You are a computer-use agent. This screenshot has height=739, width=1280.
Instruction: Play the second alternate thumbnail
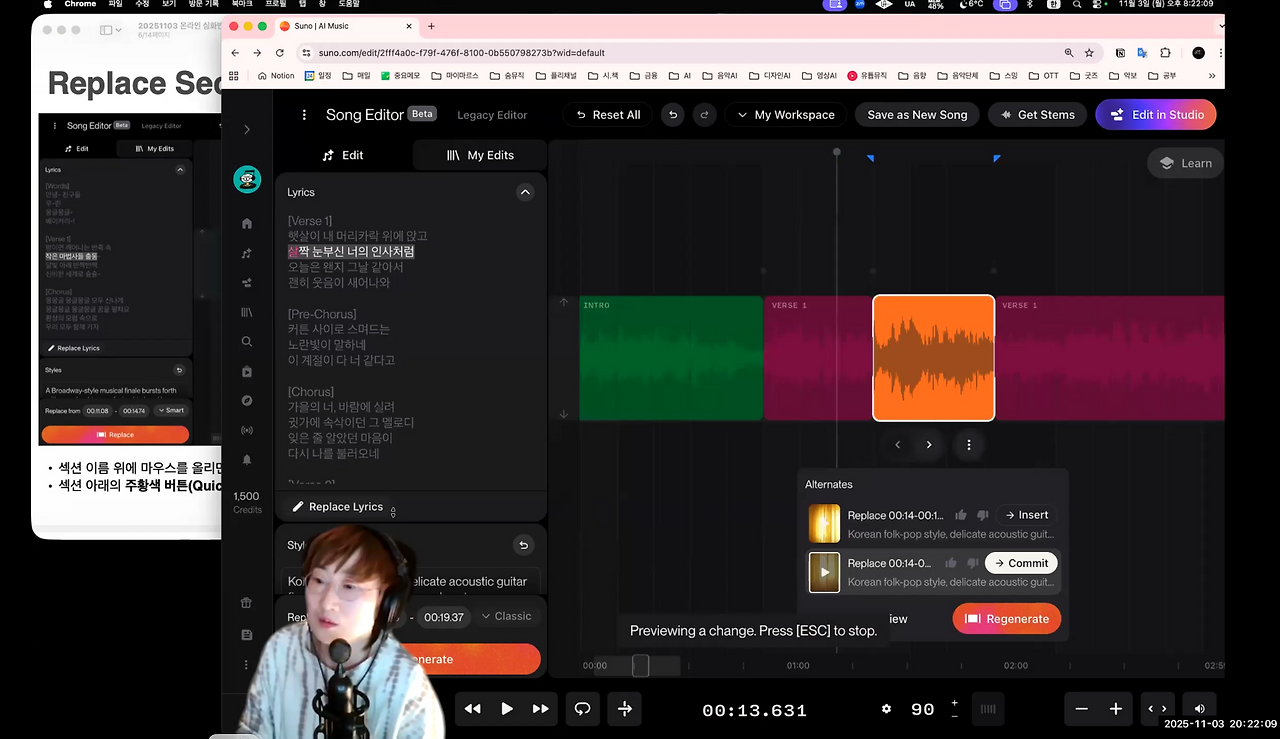coord(825,572)
